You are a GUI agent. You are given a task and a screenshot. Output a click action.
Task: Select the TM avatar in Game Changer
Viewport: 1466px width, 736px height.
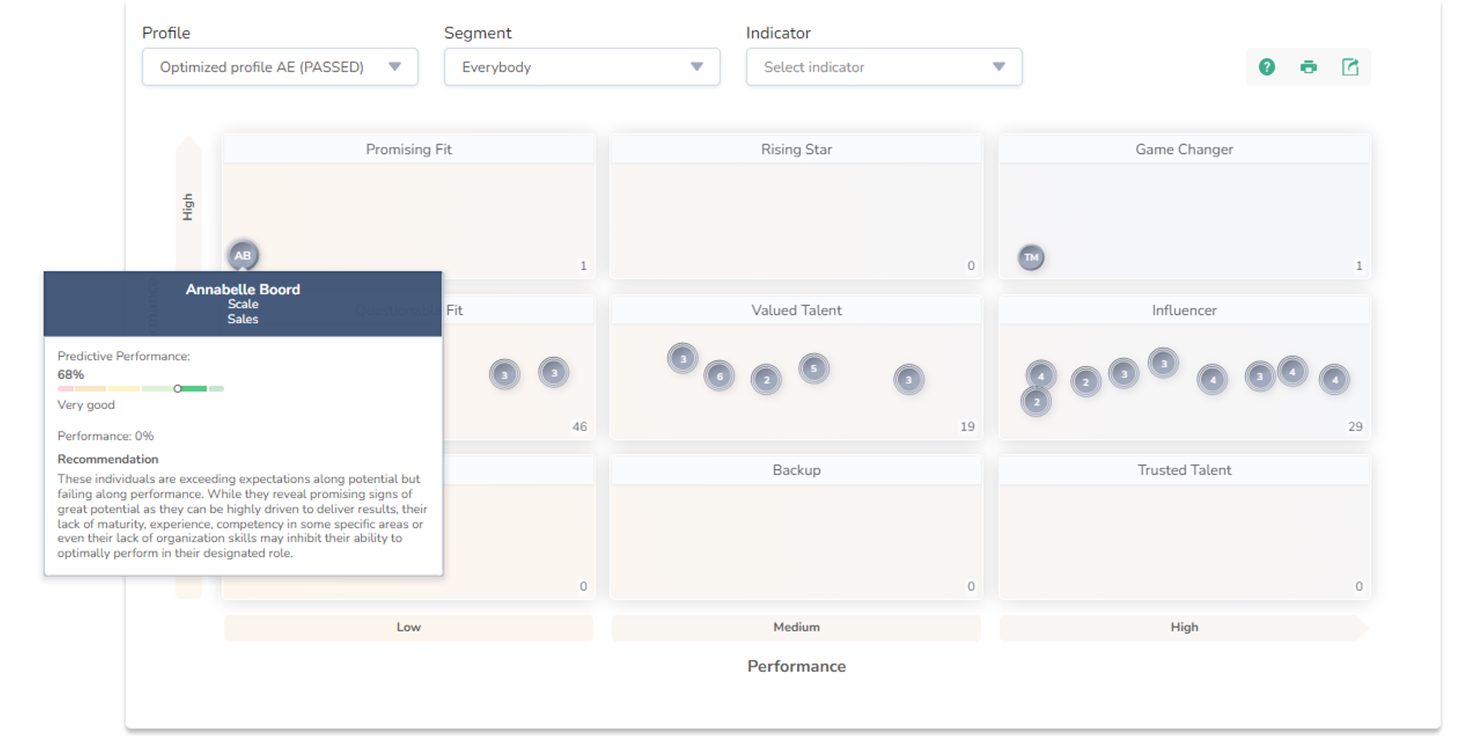(1031, 258)
